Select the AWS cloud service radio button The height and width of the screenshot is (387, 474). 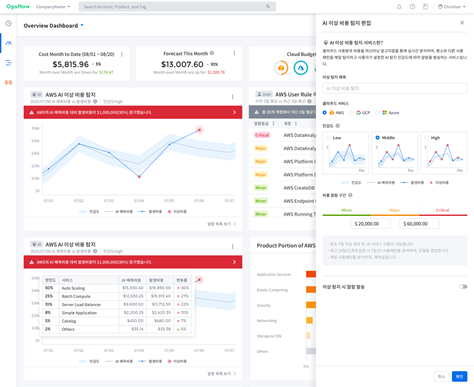325,113
